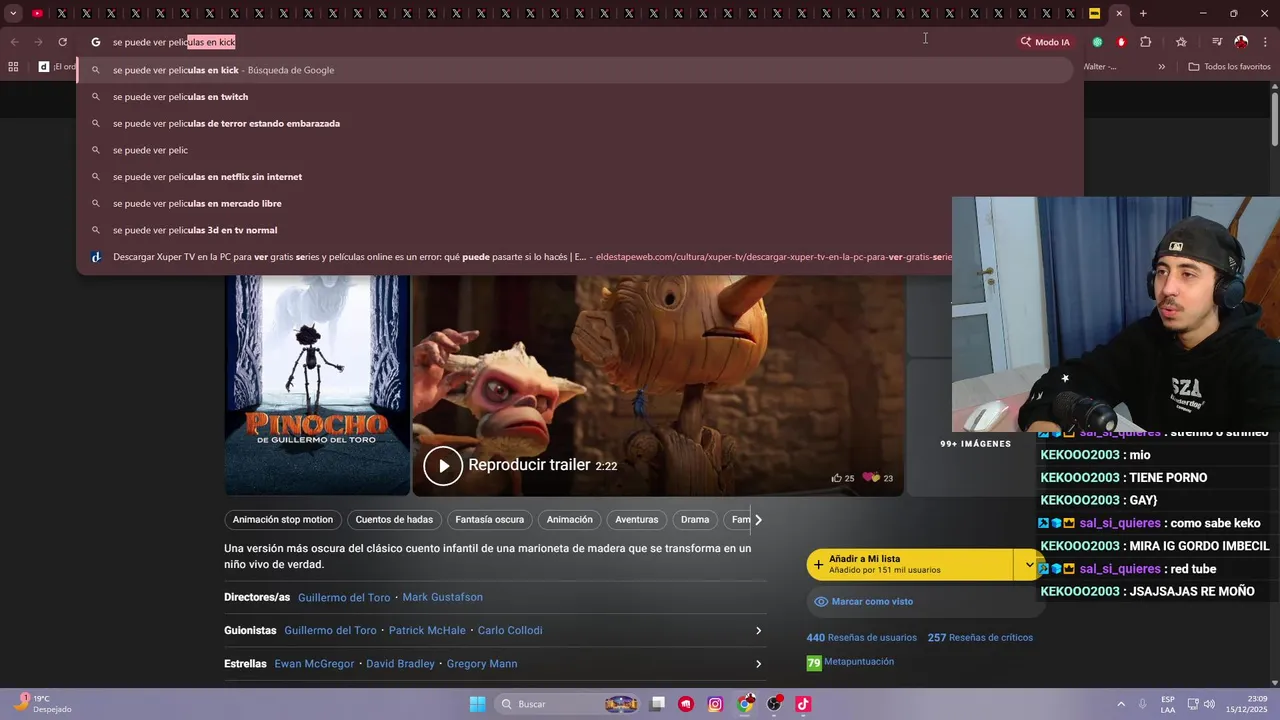Open the 79 Metapuntuación score
This screenshot has width=1280, height=720.
point(850,662)
